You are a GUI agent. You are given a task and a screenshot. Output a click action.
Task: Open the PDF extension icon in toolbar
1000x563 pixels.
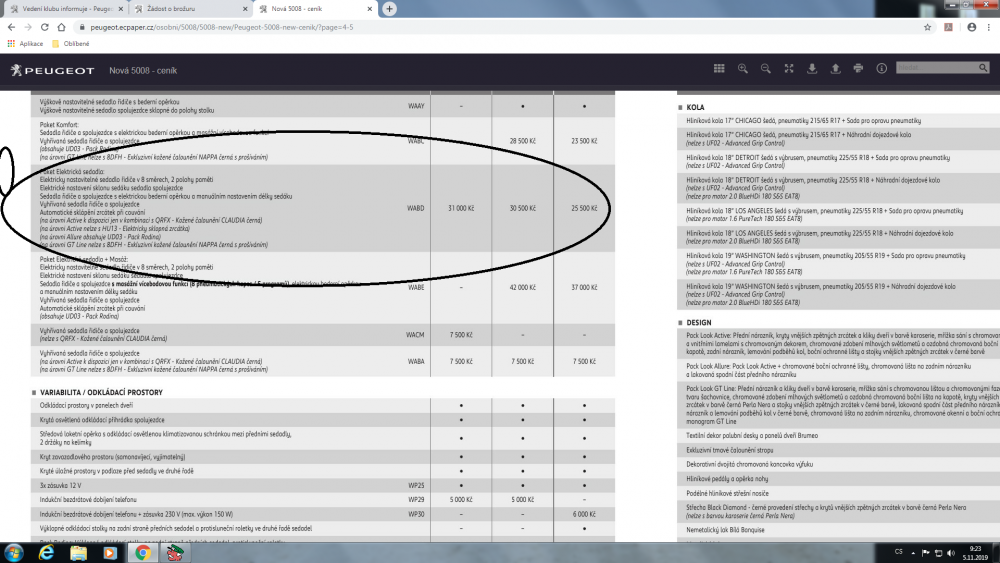pos(948,27)
